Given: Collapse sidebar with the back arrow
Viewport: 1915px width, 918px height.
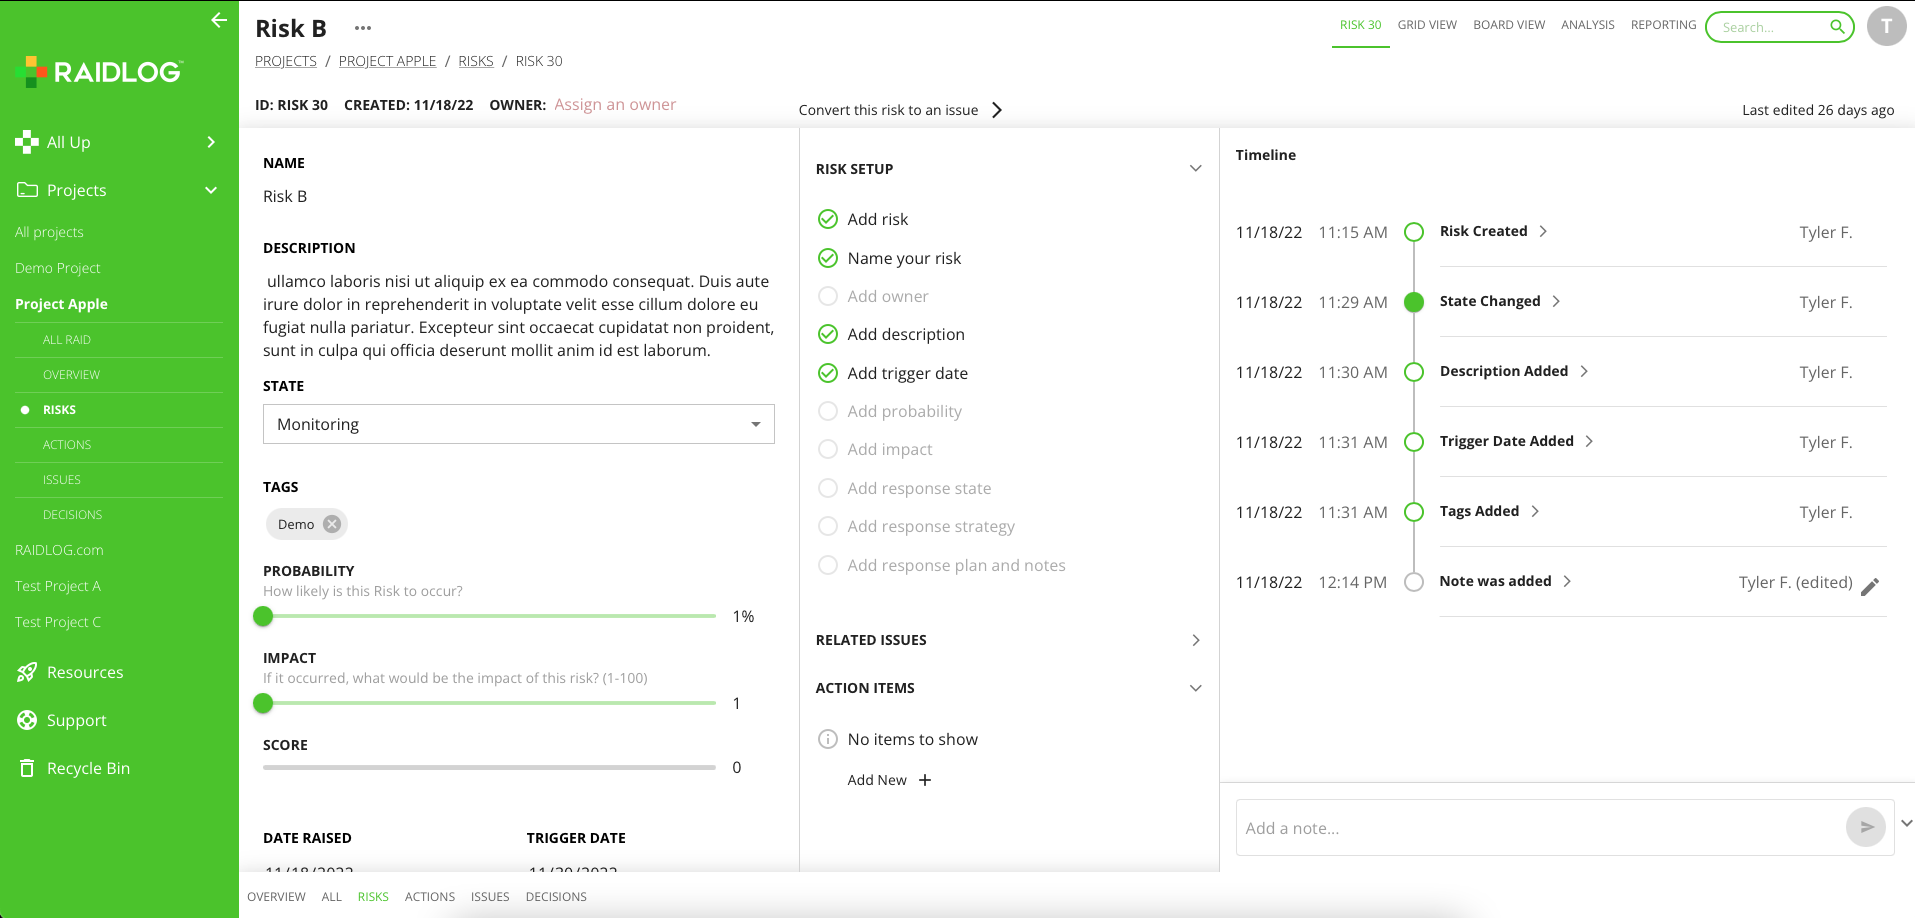Looking at the screenshot, I should pos(219,20).
